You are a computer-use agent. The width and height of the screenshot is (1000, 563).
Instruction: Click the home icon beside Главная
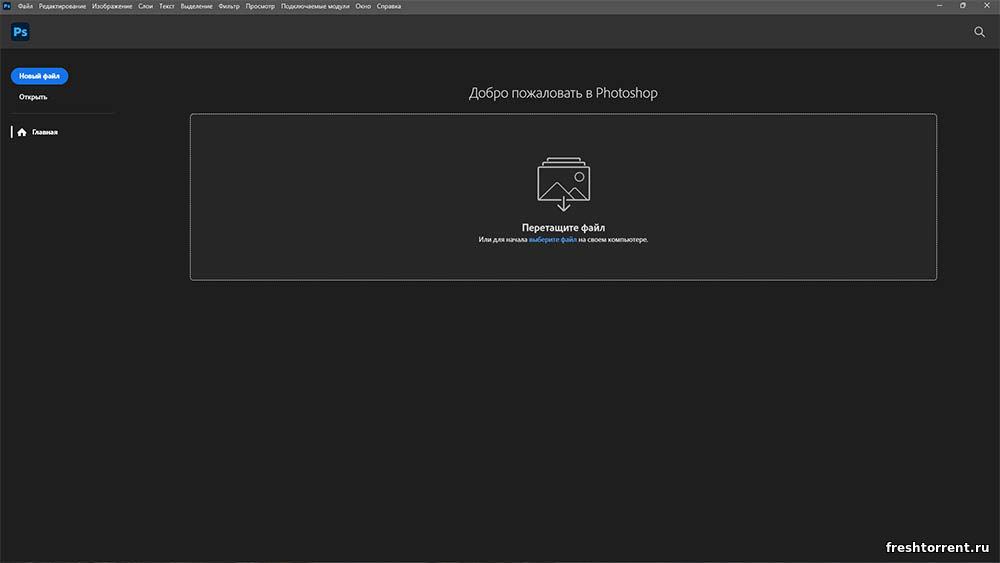click(22, 132)
